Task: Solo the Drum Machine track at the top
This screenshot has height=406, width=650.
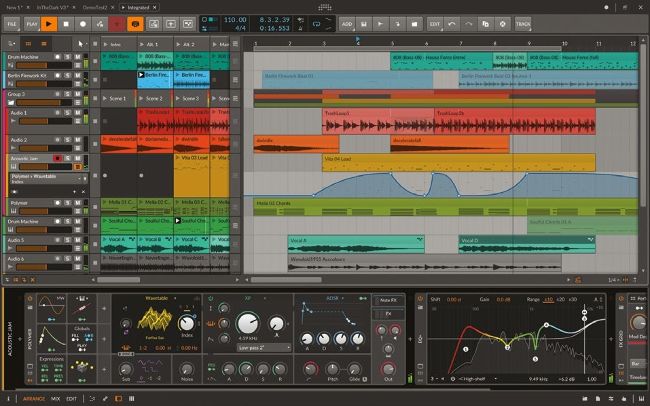Action: (x=68, y=57)
